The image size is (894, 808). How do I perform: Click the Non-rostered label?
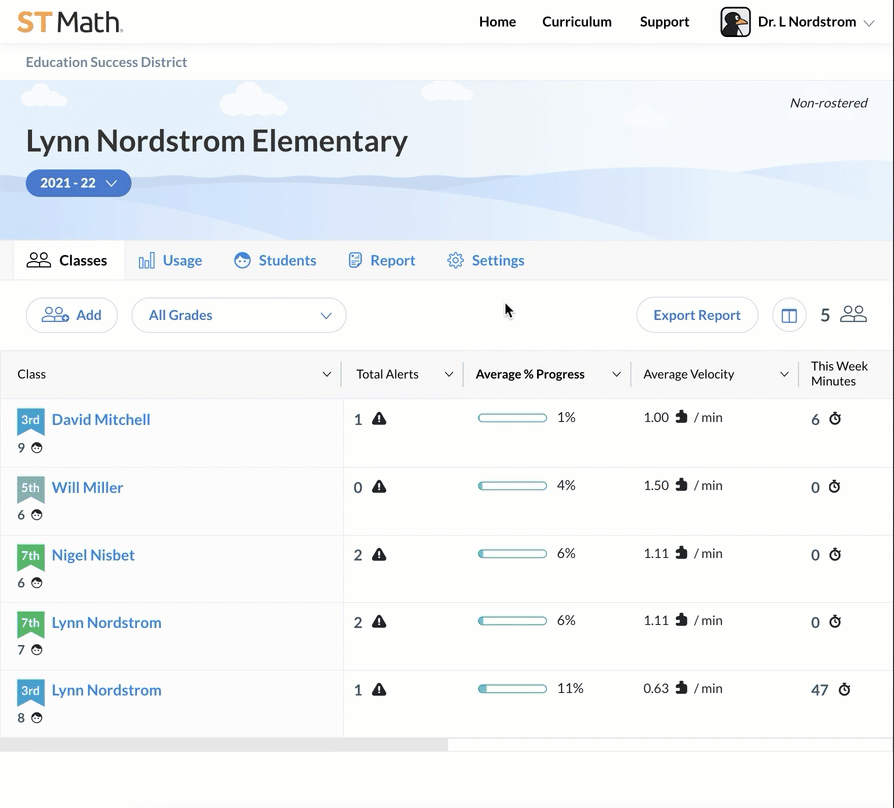tap(828, 103)
